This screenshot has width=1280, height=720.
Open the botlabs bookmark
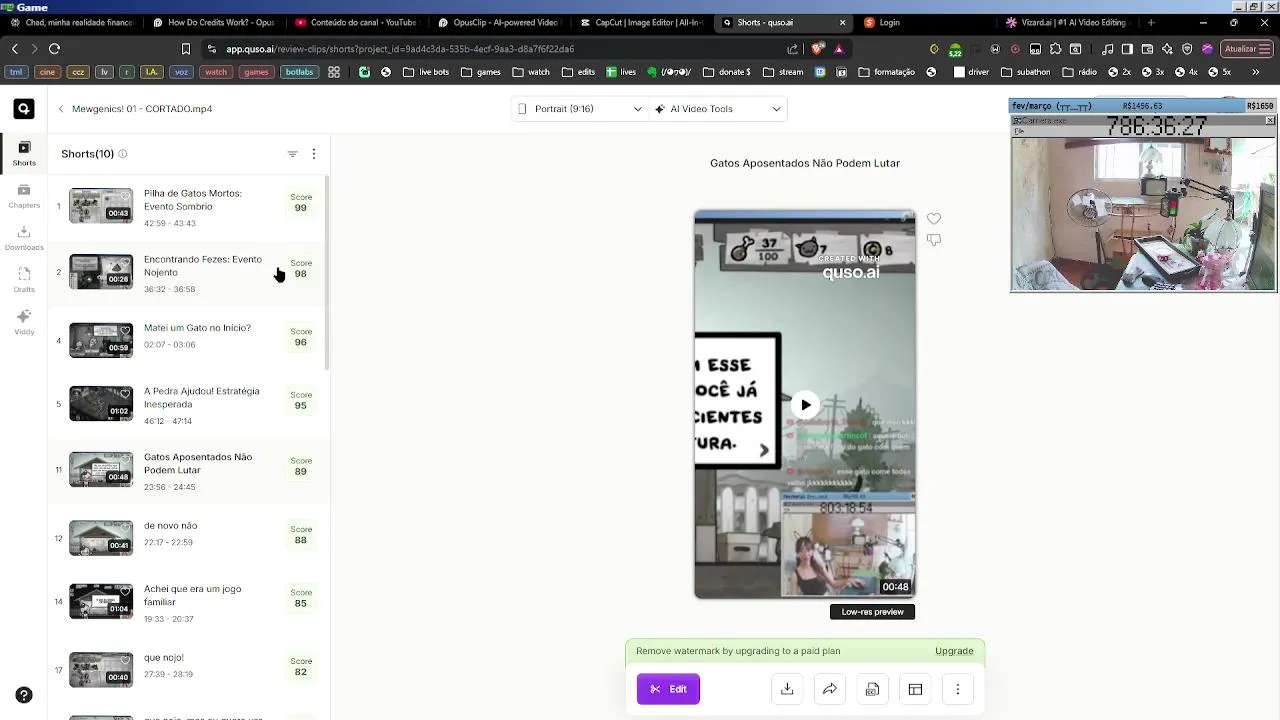[299, 72]
